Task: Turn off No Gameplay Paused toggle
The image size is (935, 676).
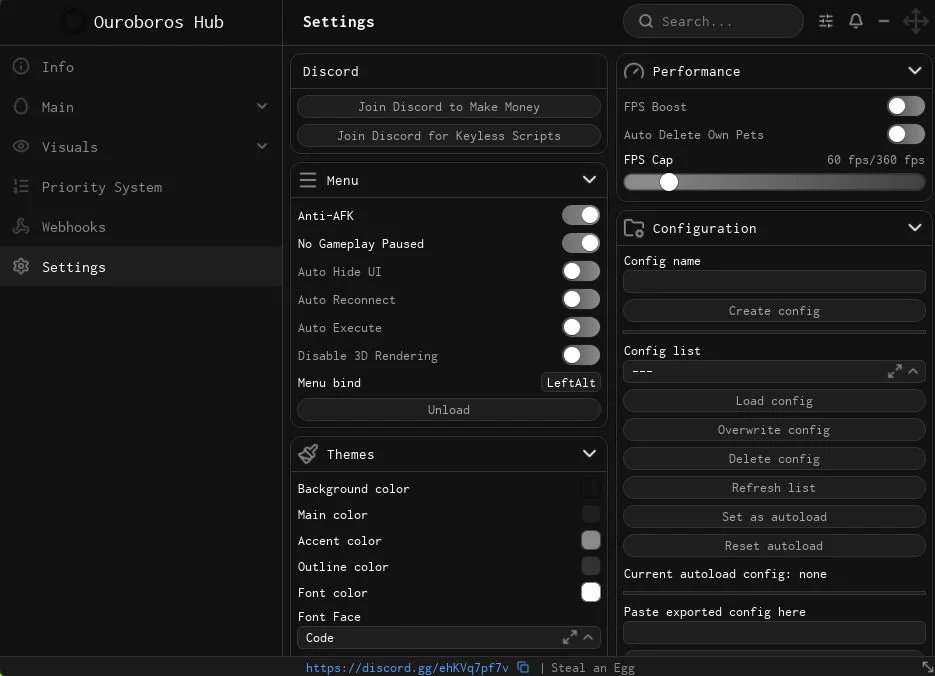Action: pyautogui.click(x=580, y=243)
